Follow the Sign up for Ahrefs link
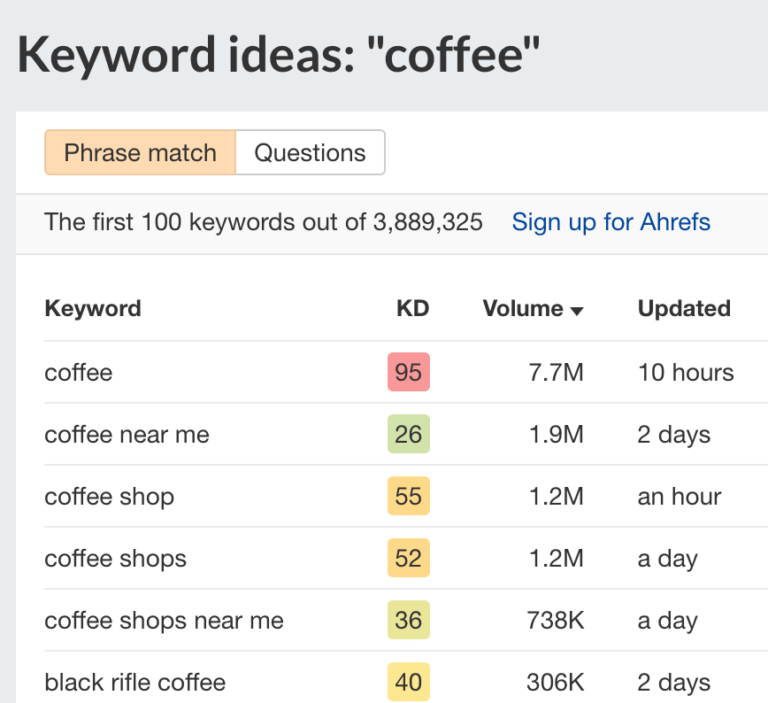Screen dimensions: 768x703 click(x=611, y=222)
